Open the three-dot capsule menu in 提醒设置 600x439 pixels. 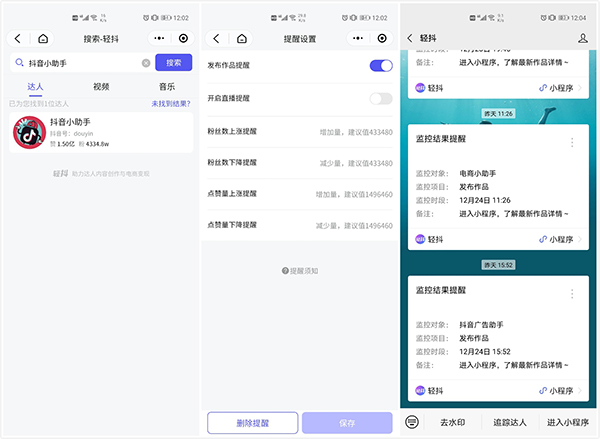point(358,38)
